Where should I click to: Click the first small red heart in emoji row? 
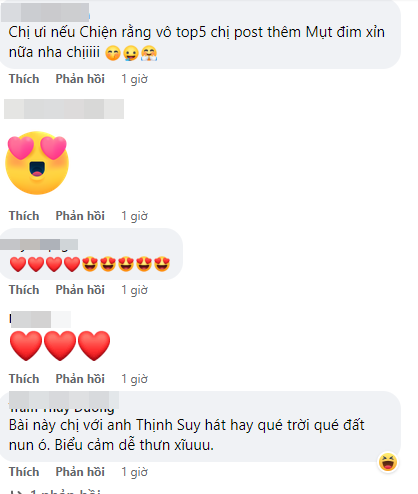18,264
